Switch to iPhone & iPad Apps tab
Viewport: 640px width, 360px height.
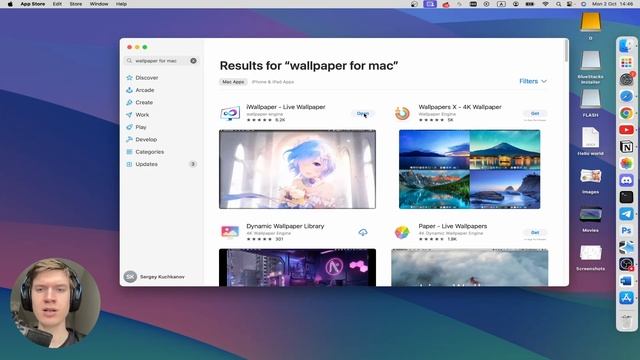(x=273, y=82)
